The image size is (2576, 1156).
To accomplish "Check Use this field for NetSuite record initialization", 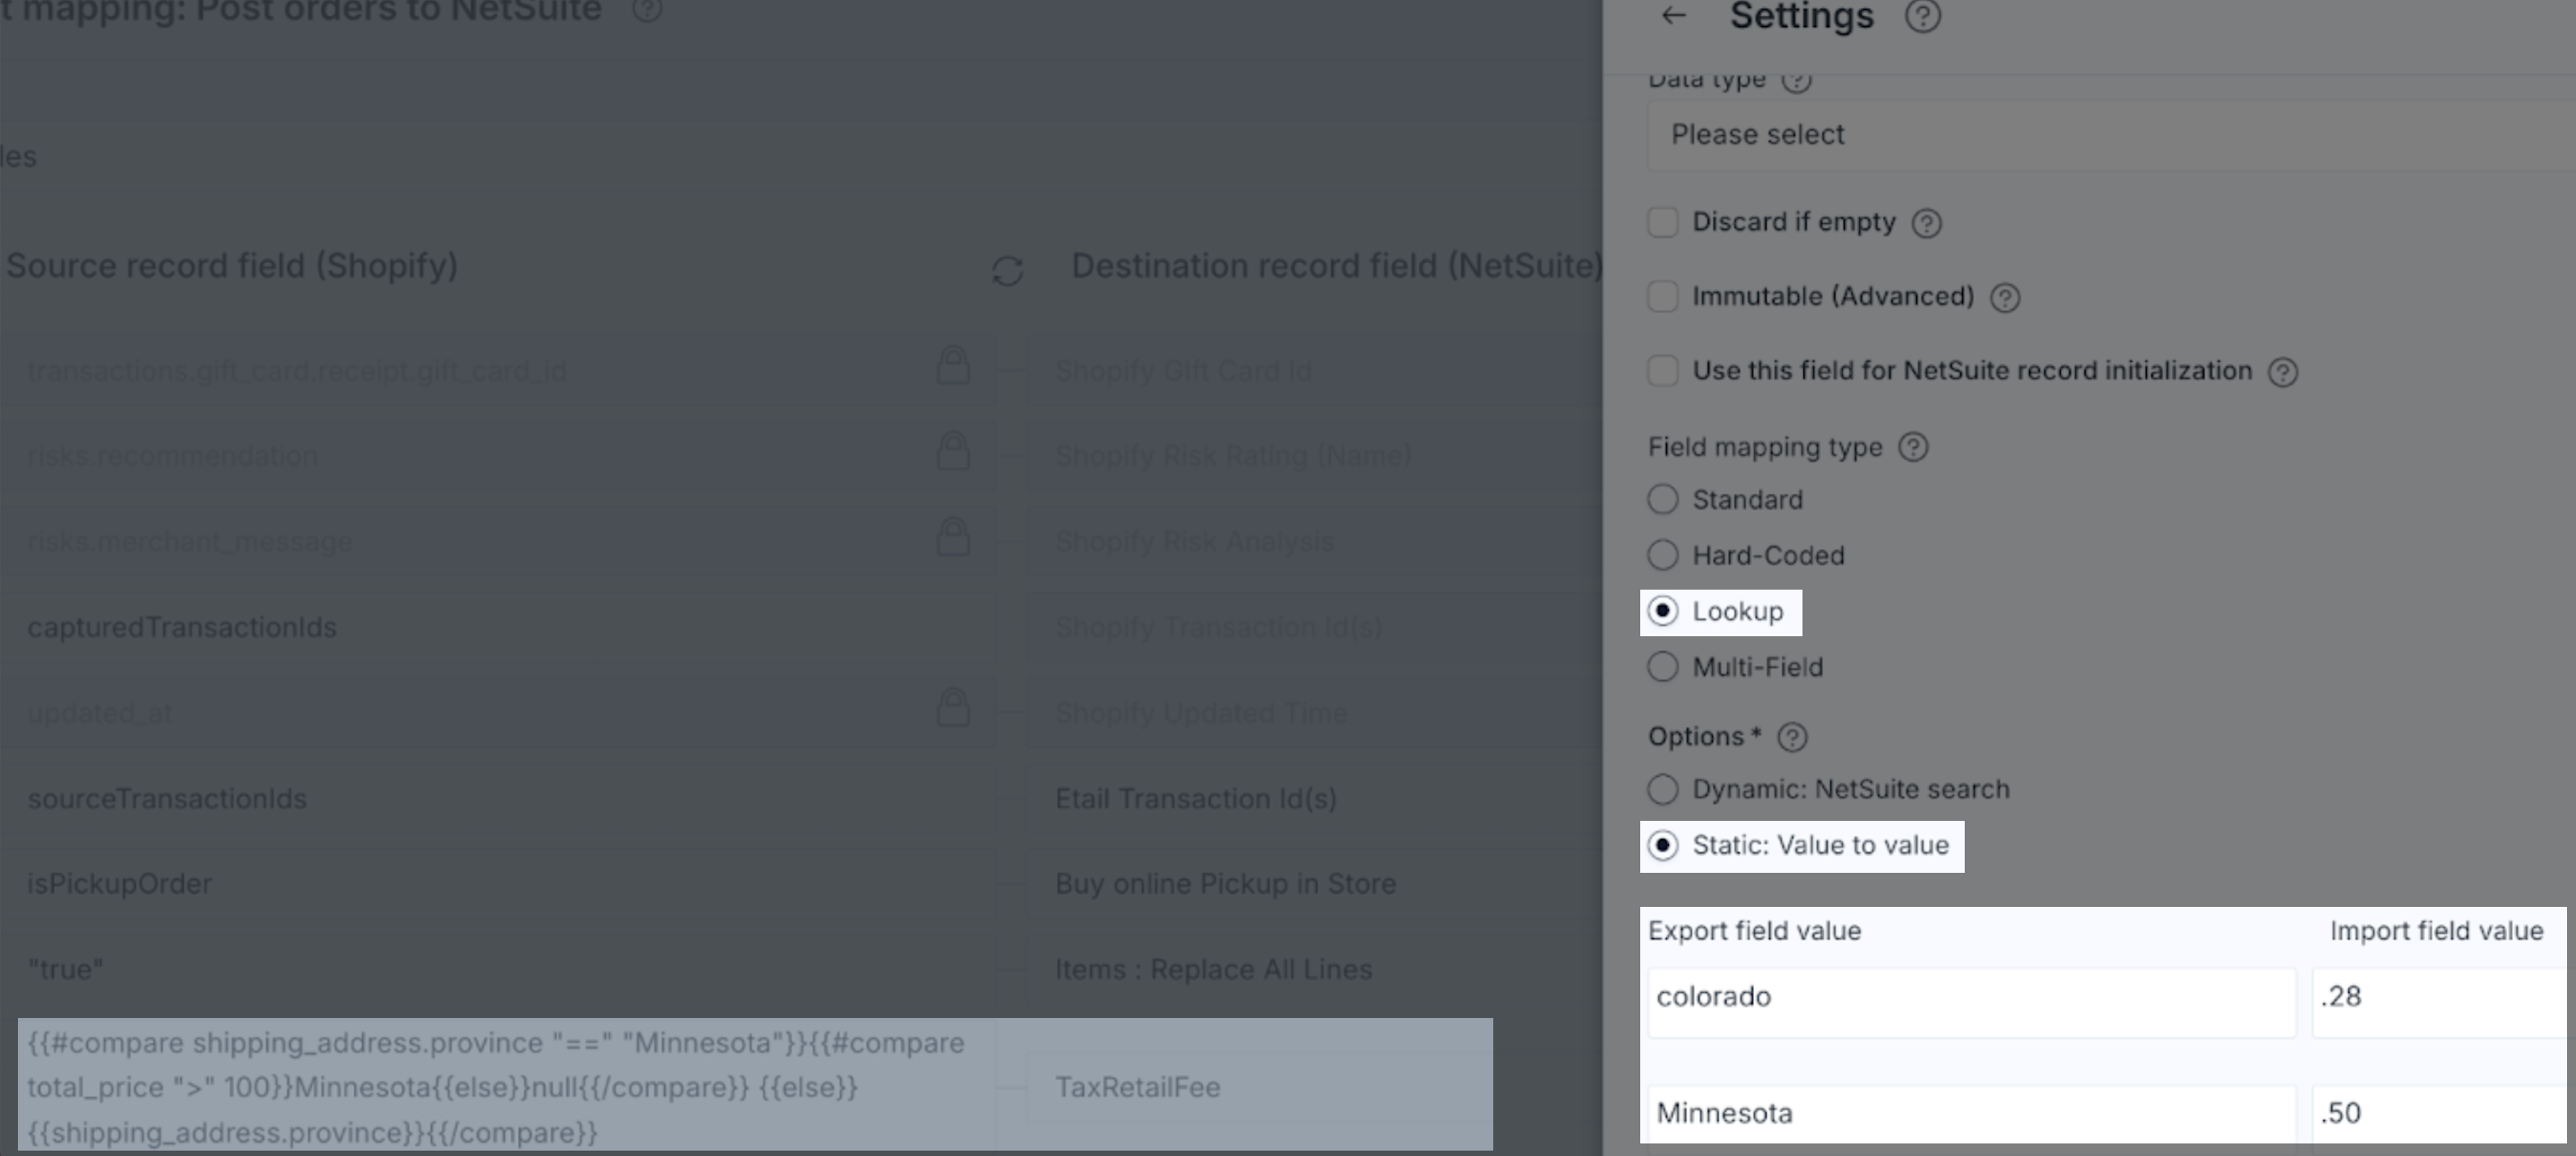I will pyautogui.click(x=1663, y=370).
